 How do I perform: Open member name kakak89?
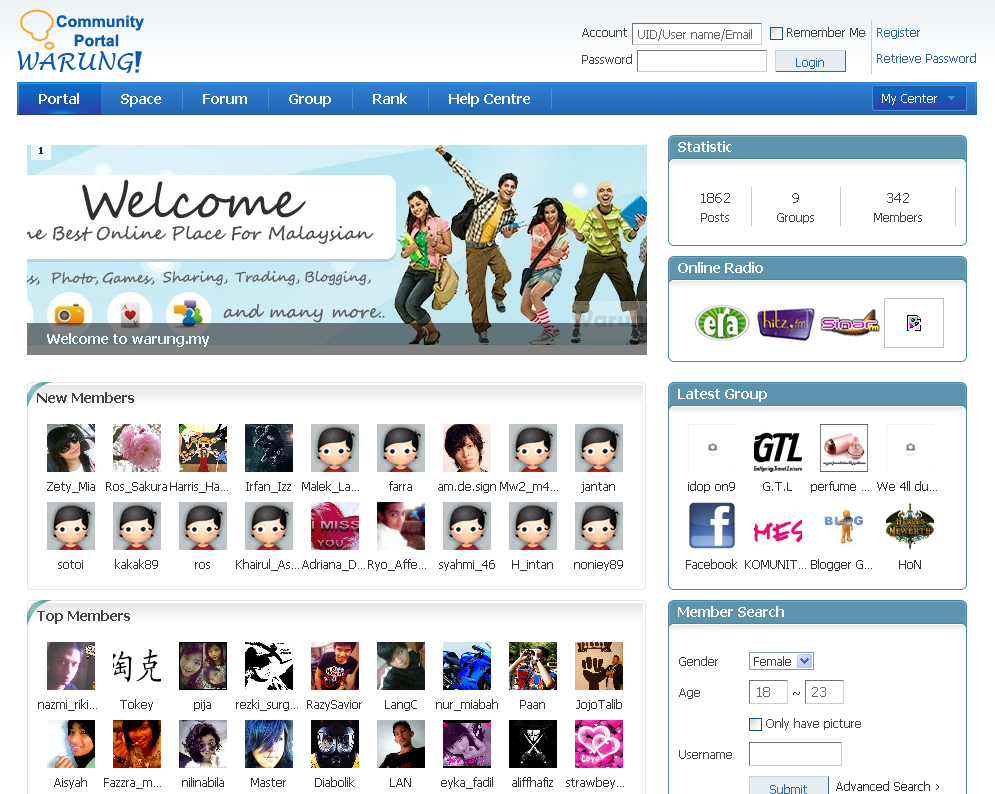pyautogui.click(x=136, y=565)
